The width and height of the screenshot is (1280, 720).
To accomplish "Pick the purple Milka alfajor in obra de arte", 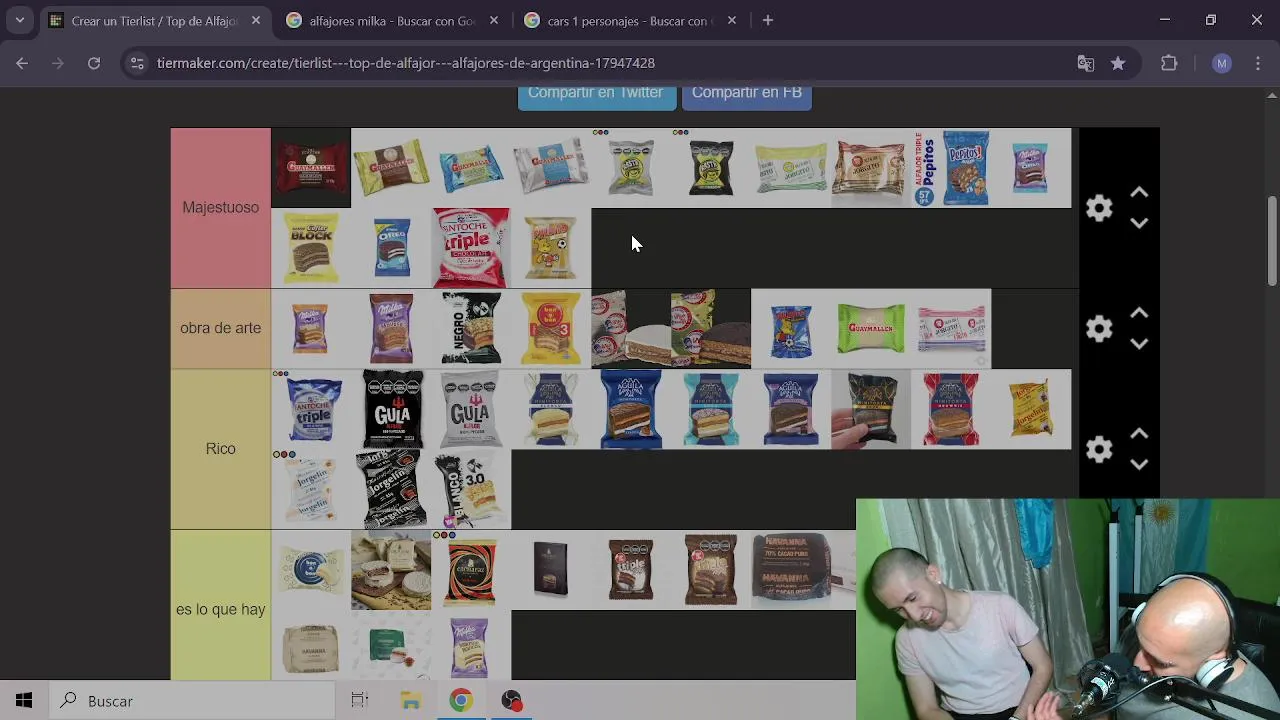I will 391,329.
